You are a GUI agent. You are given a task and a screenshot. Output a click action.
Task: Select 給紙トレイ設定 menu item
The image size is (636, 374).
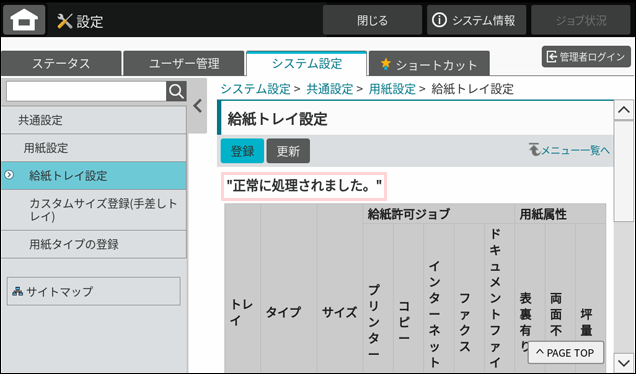[94, 176]
